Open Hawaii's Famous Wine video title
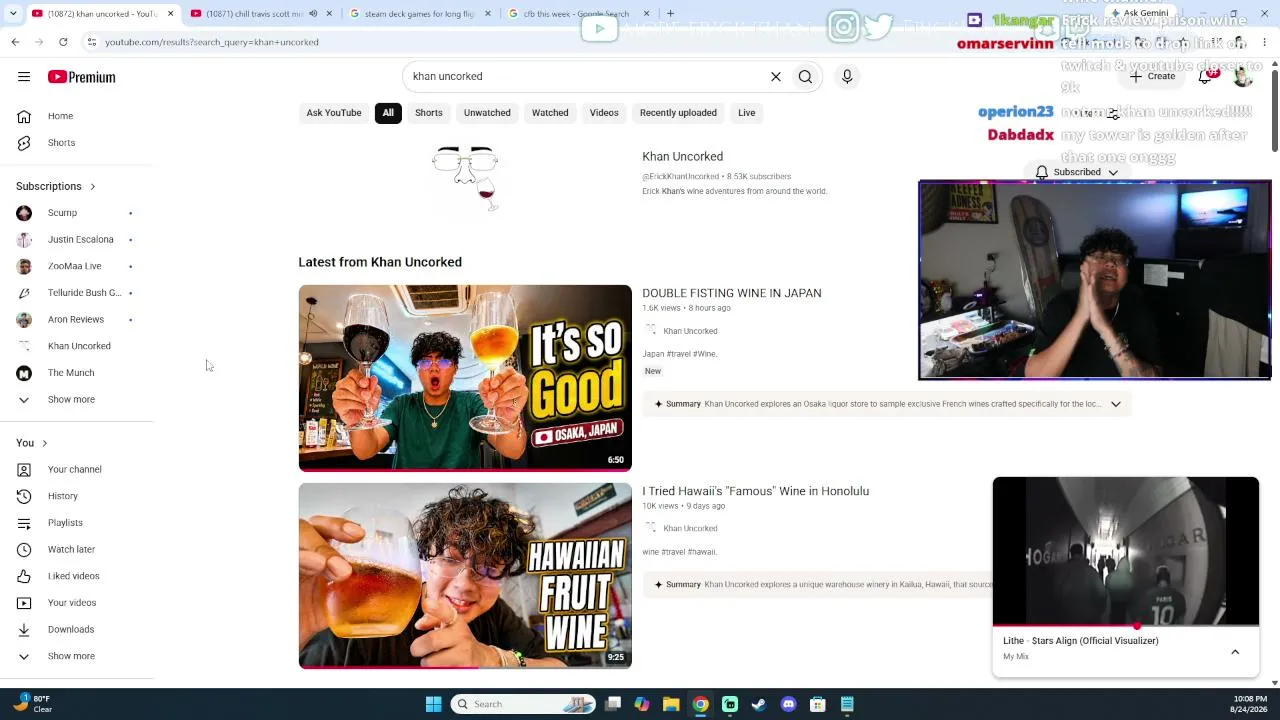 [756, 491]
